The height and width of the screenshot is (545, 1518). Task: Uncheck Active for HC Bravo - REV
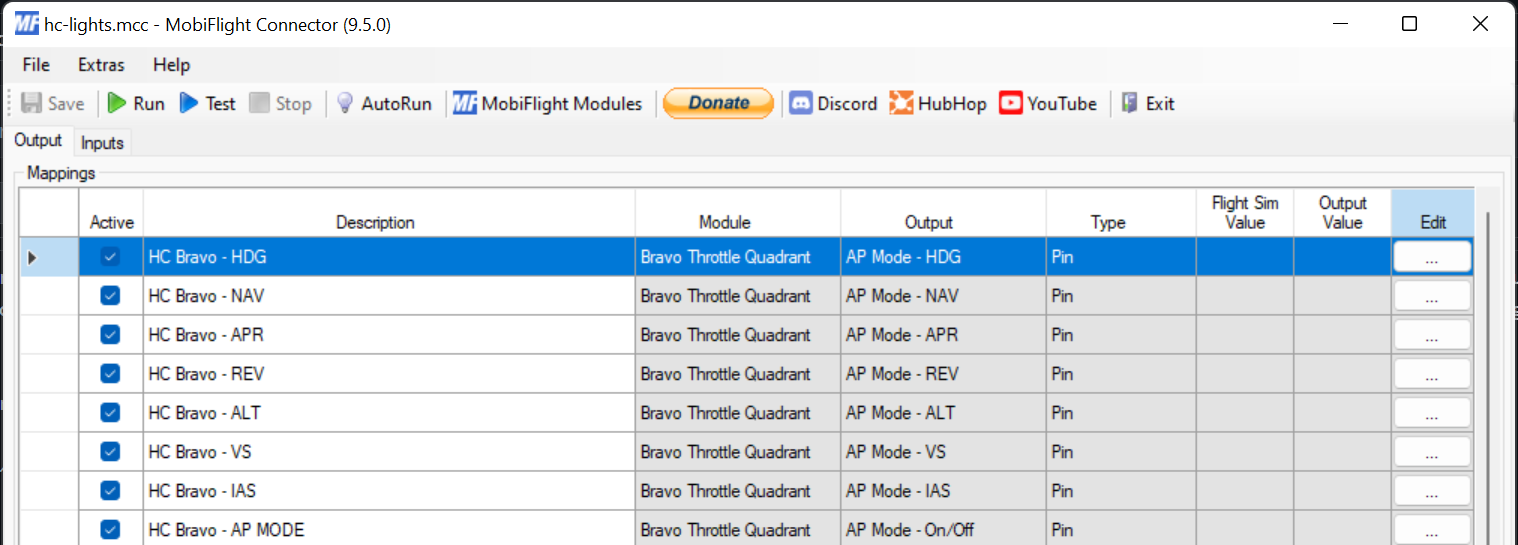pyautogui.click(x=110, y=374)
